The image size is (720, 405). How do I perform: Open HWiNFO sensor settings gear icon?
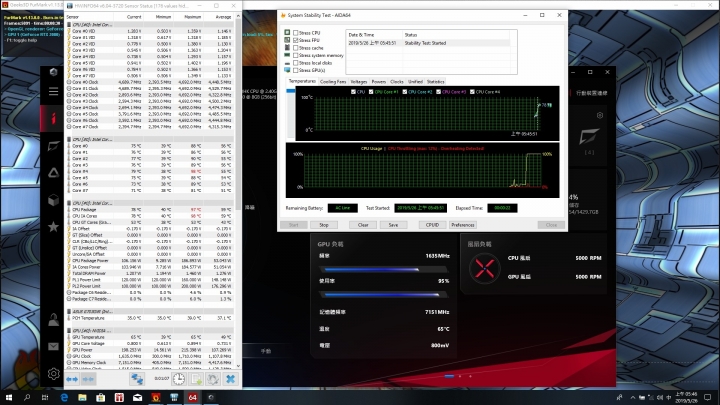213,379
